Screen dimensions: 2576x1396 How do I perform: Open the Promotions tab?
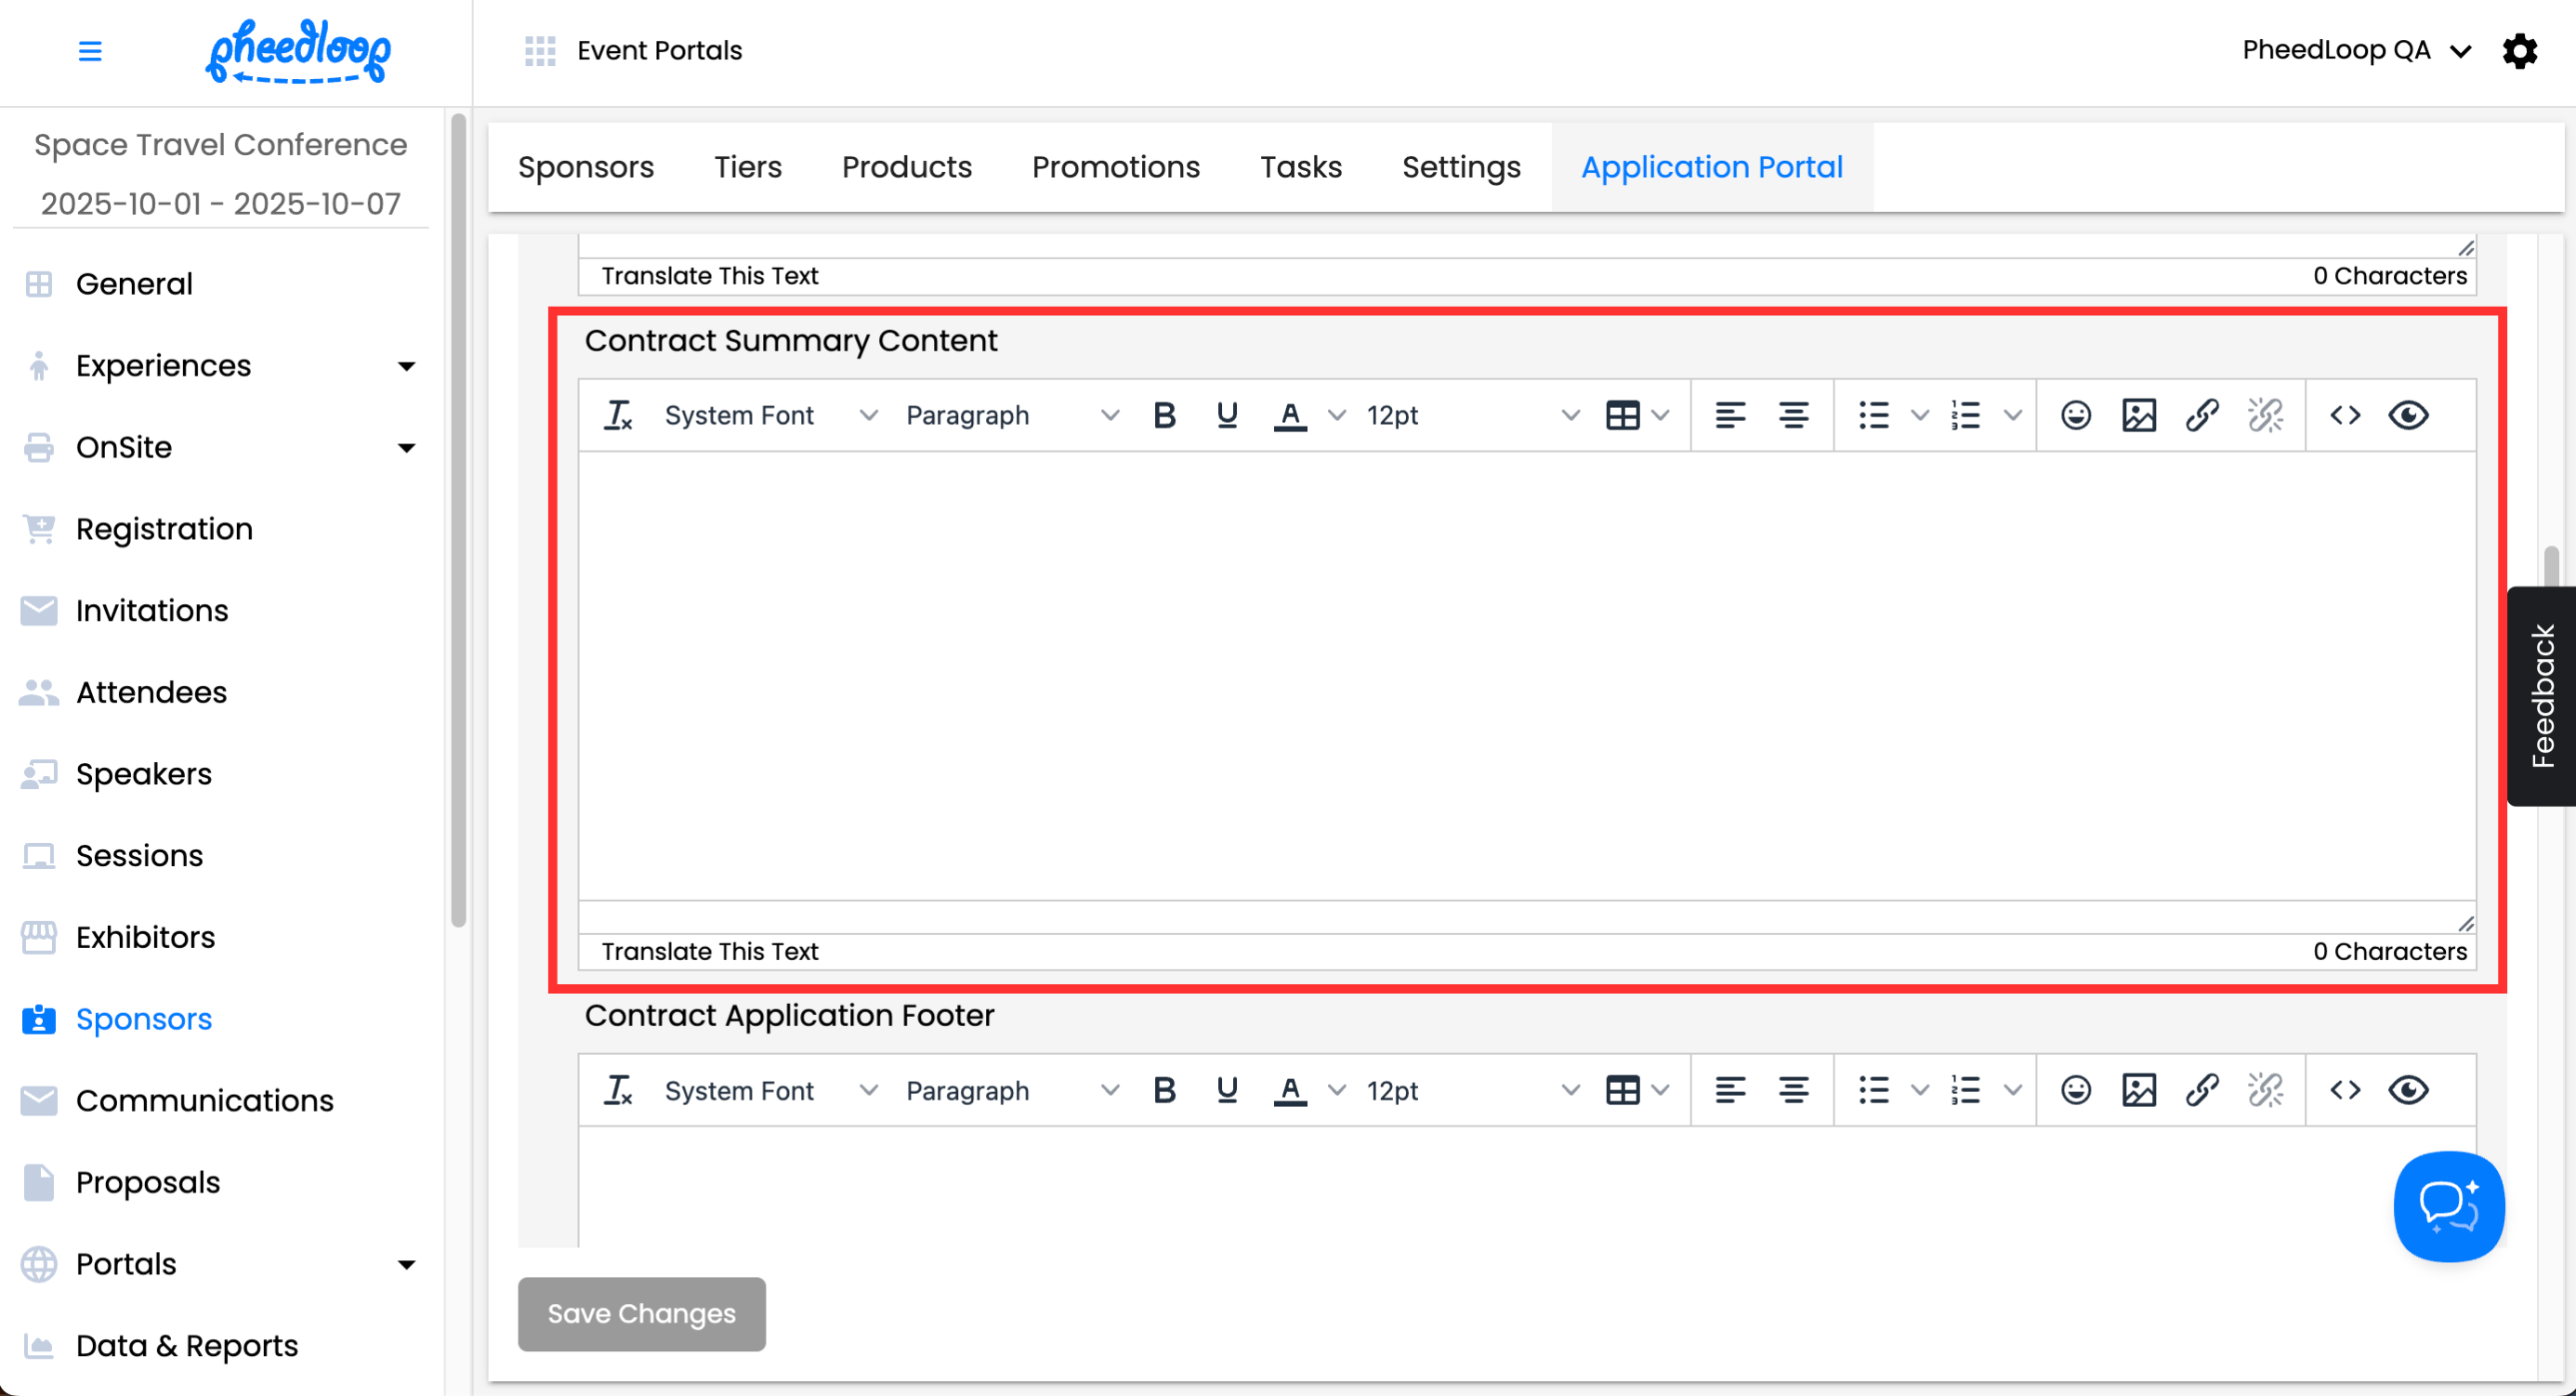(x=1115, y=167)
